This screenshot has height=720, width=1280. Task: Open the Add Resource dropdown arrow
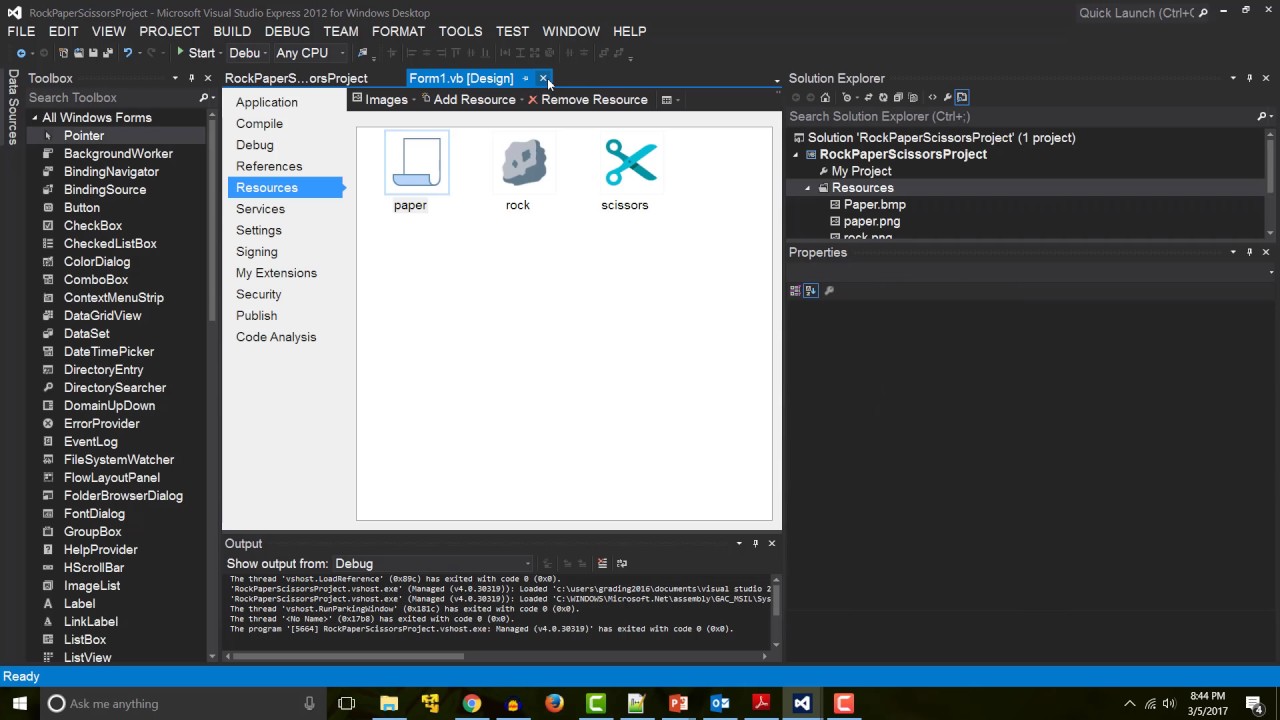[x=521, y=99]
